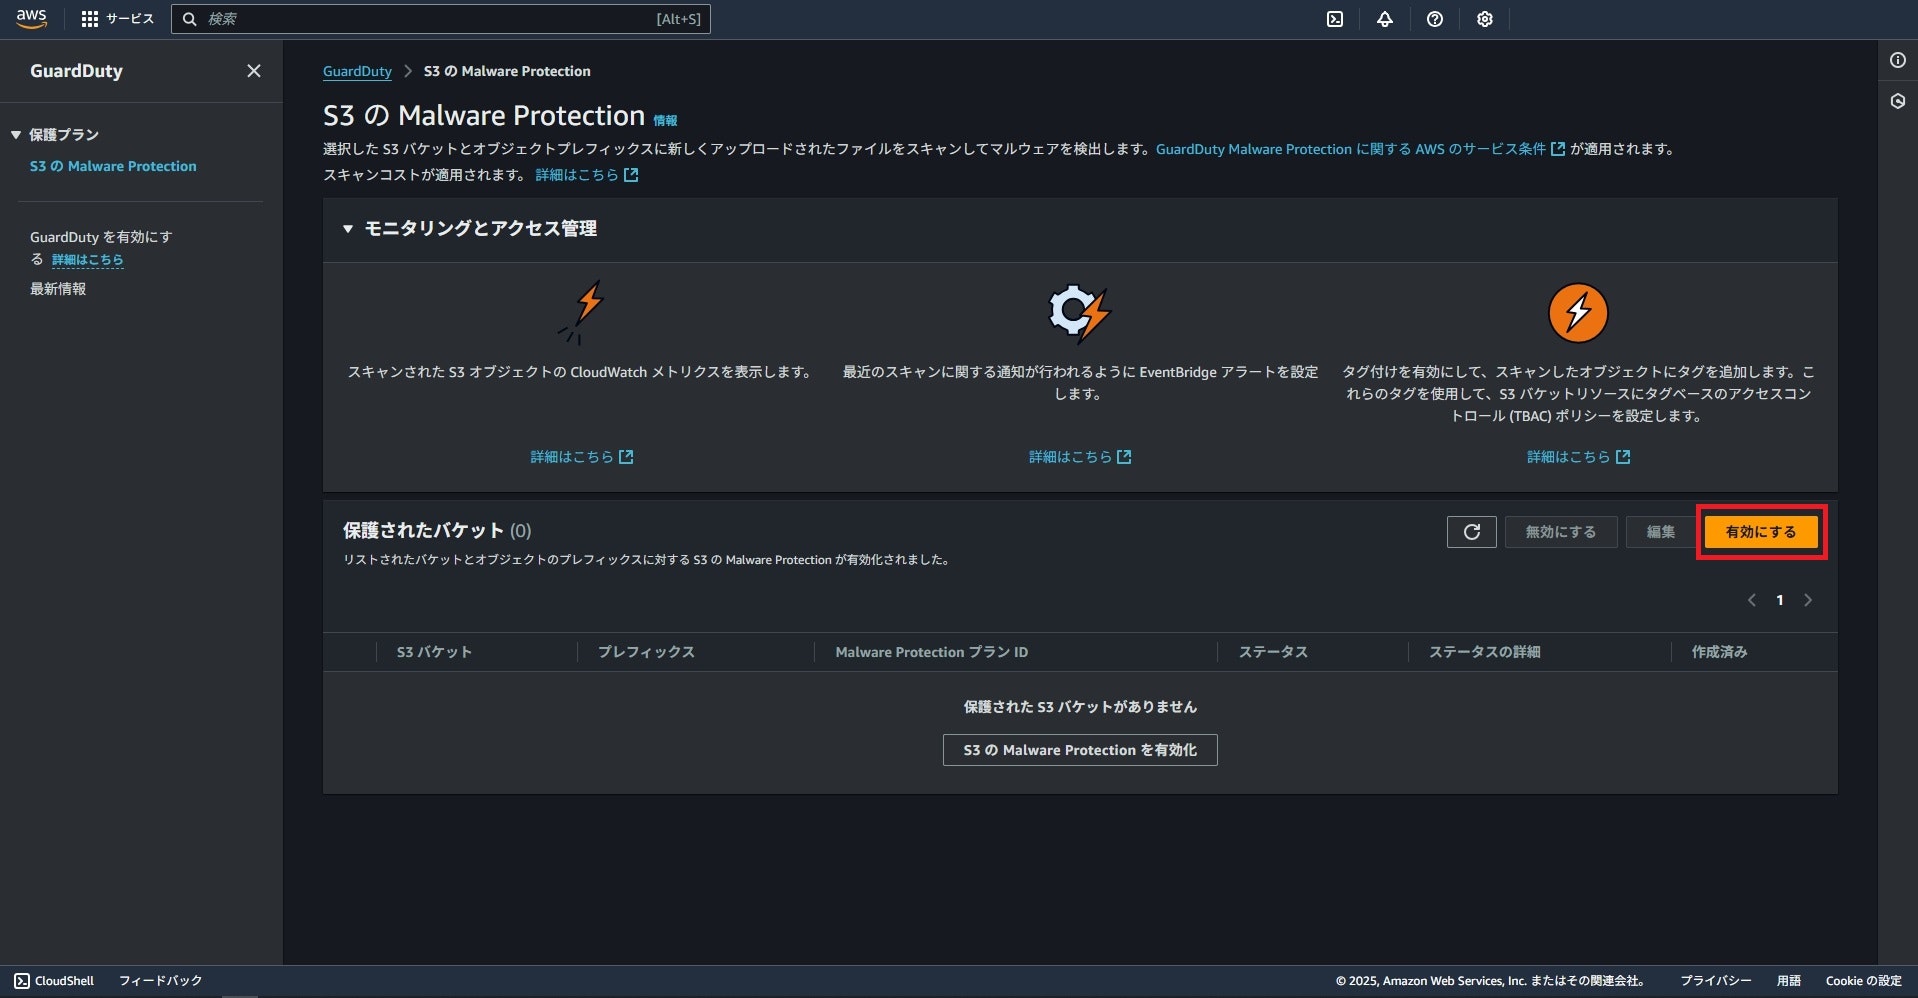Open CloudShell from the top navigation bar
Viewport: 1918px width, 998px height.
click(1334, 18)
